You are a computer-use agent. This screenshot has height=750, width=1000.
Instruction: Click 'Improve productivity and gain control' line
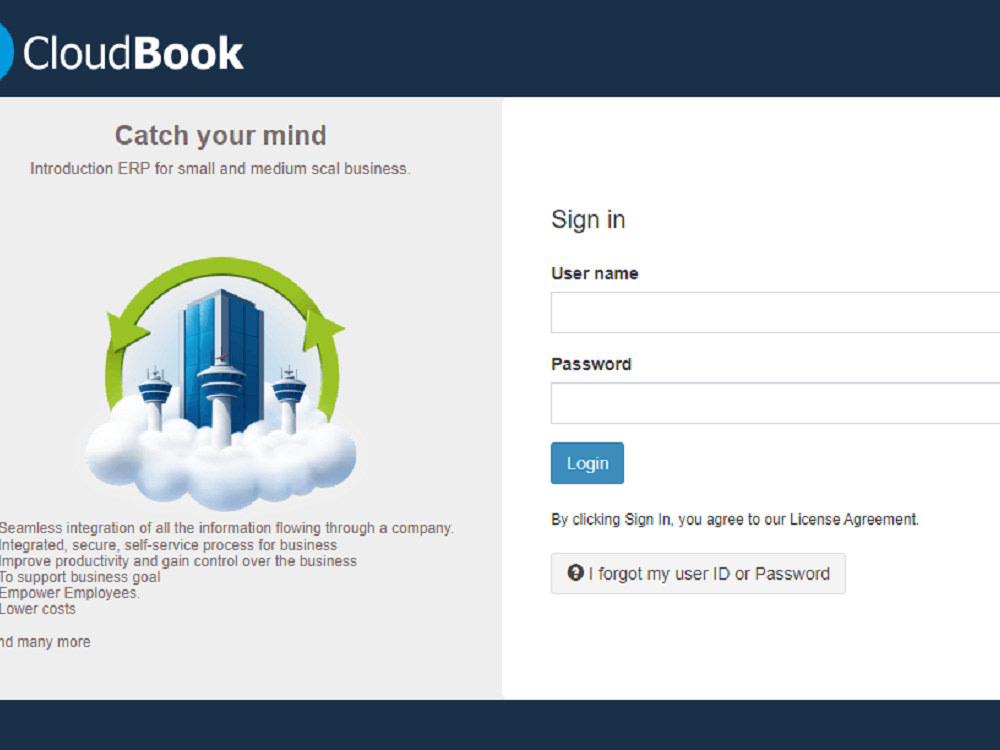pyautogui.click(x=178, y=561)
